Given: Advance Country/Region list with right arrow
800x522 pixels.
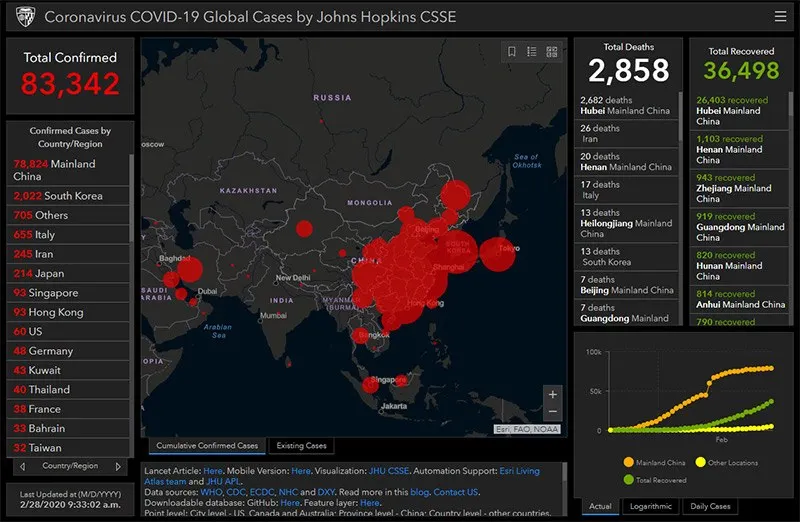Looking at the screenshot, I should click(x=118, y=466).
